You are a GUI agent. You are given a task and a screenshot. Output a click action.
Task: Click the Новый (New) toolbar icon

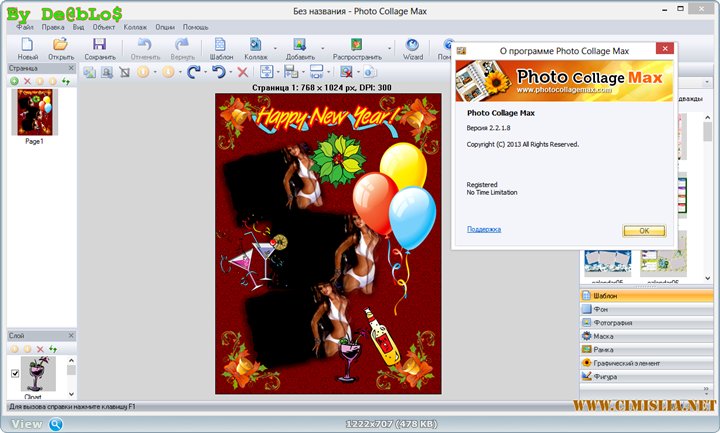click(27, 45)
